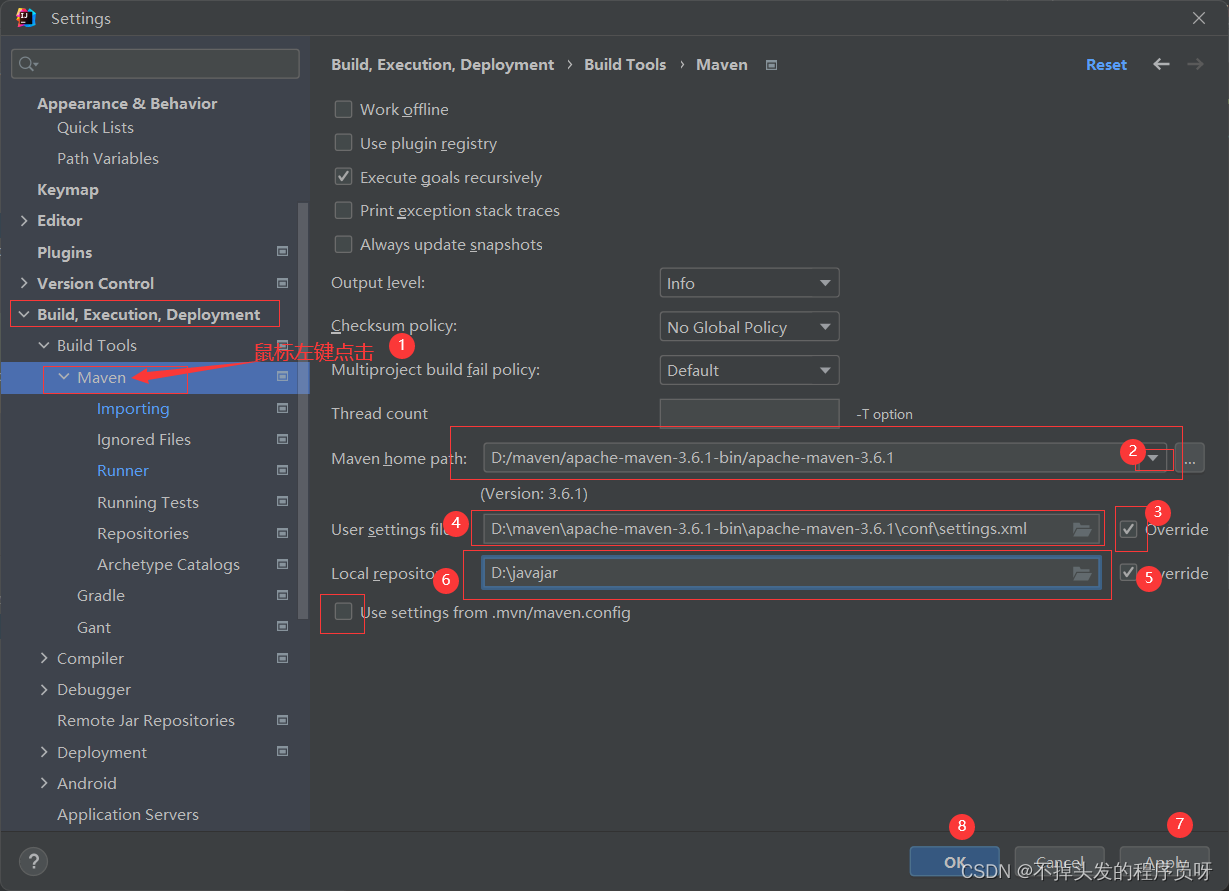1229x891 pixels.
Task: Close the Settings dialog
Action: point(1199,18)
